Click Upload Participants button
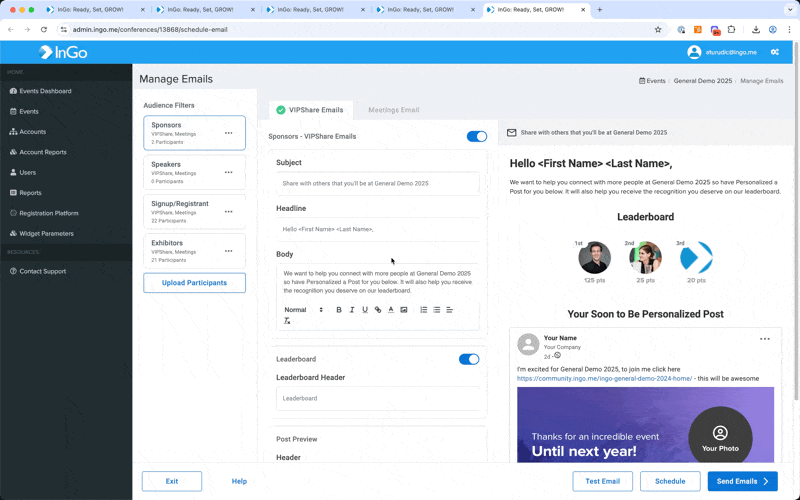 pos(194,283)
